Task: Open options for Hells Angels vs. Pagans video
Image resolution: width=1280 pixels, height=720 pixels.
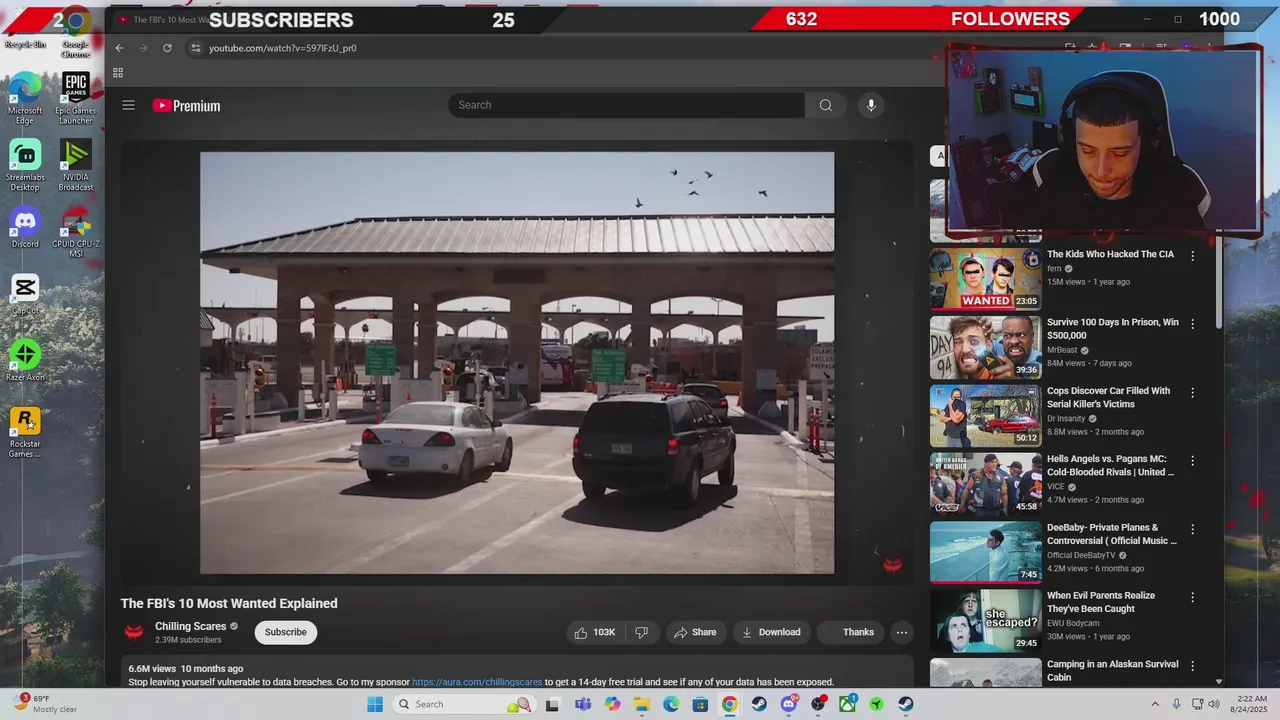Action: 1192,461
